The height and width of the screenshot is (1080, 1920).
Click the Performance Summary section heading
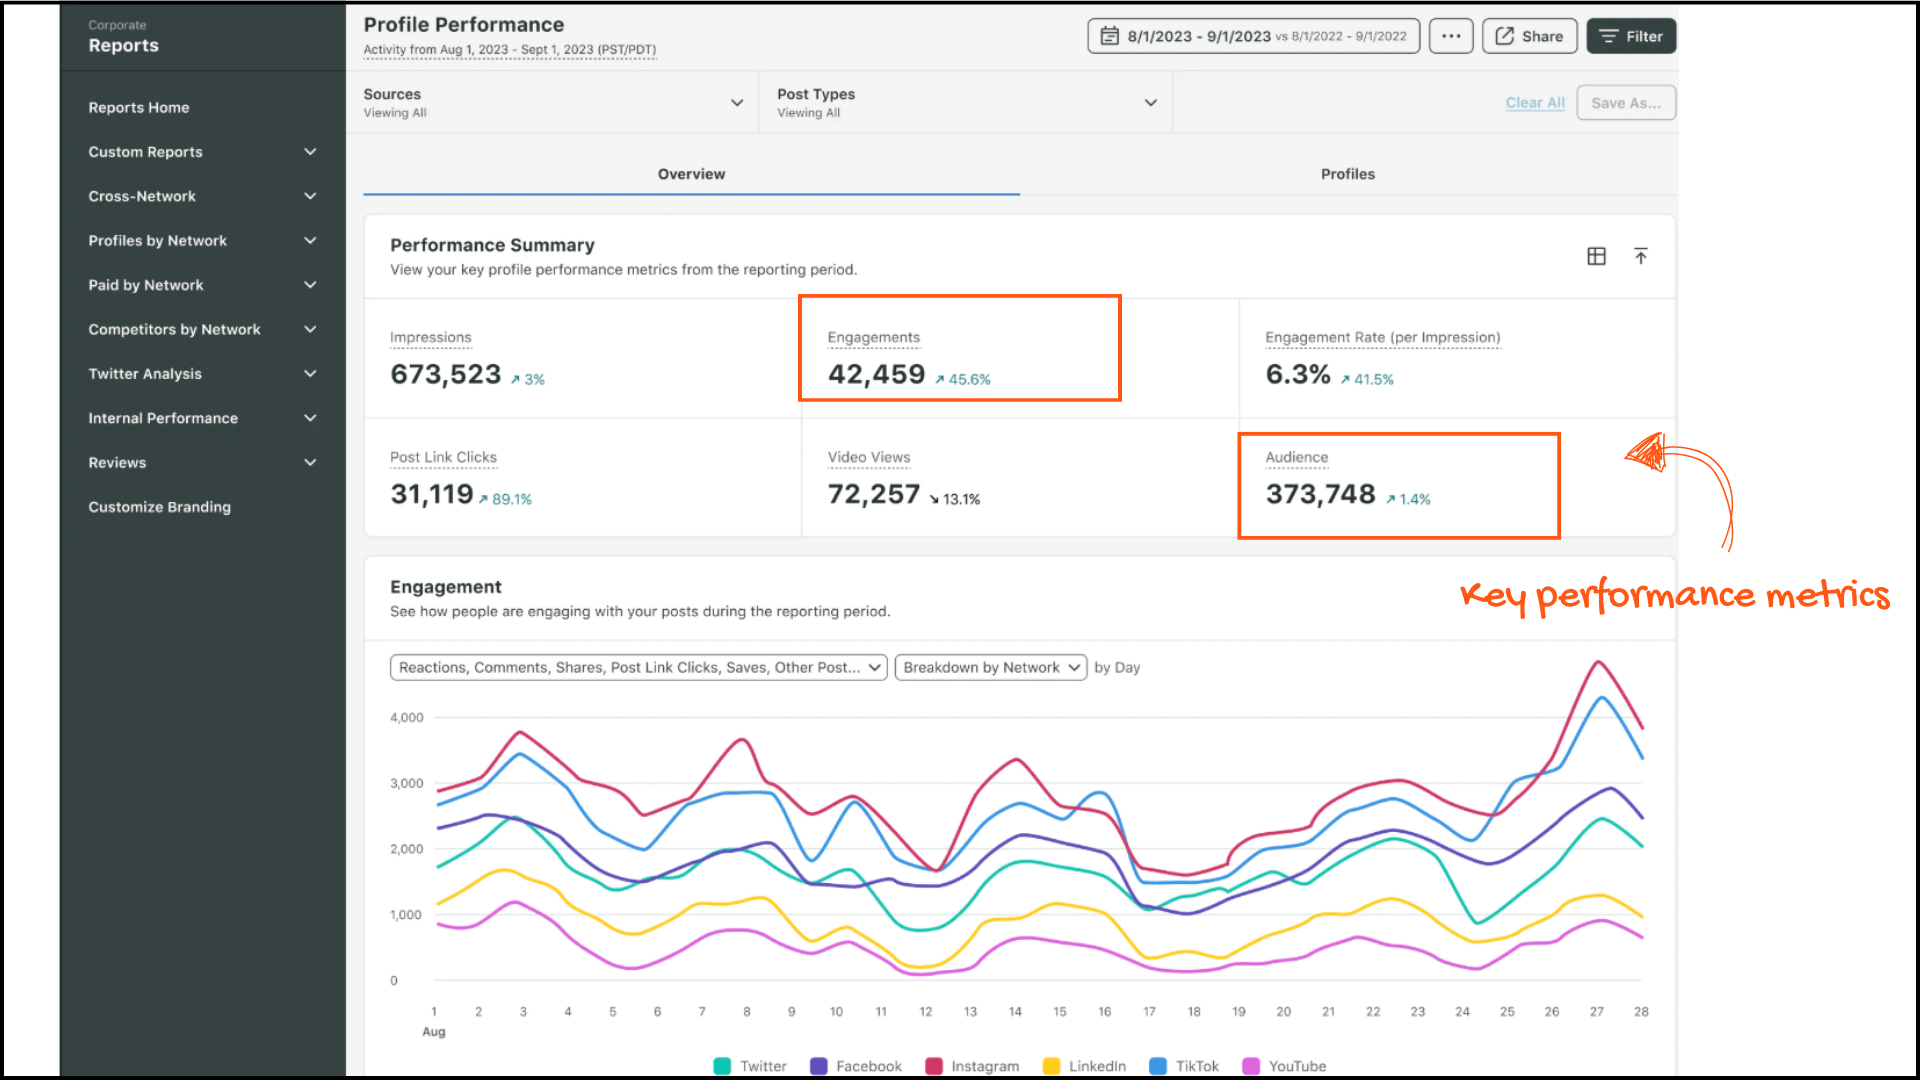492,245
